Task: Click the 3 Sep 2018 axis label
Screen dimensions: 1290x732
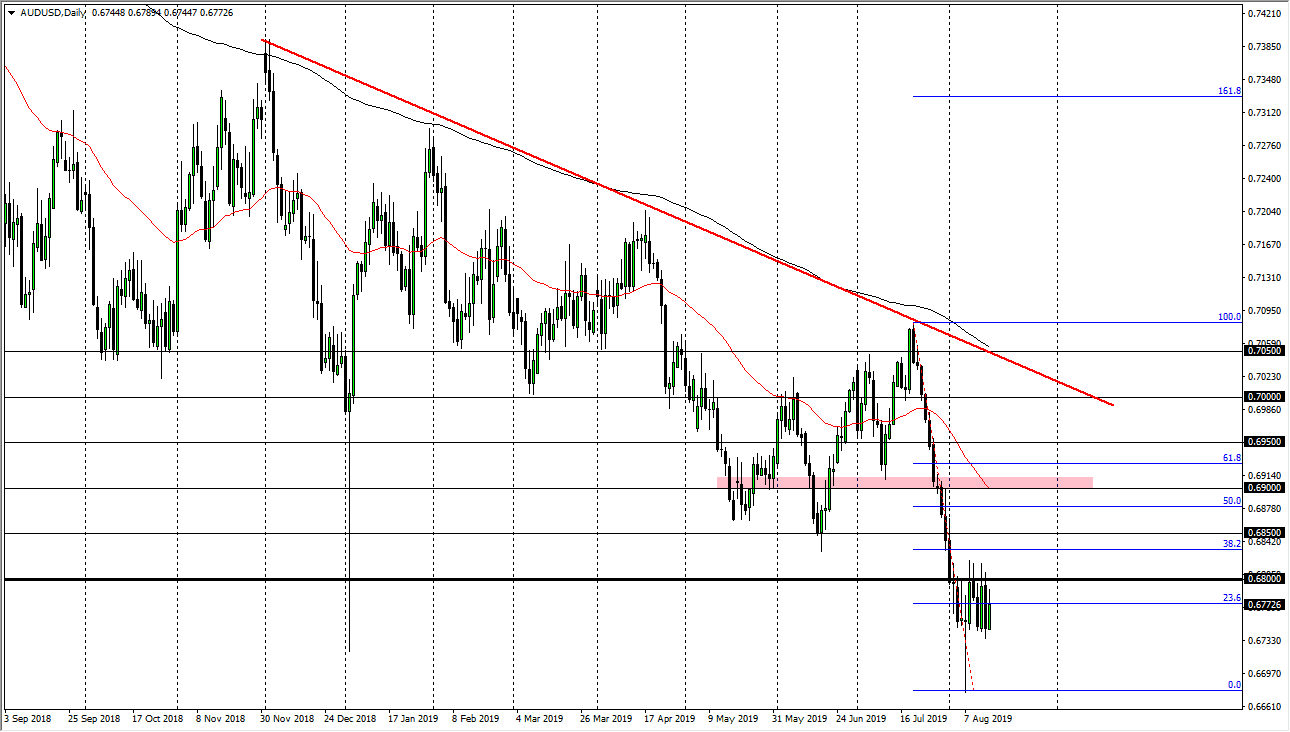Action: click(27, 718)
